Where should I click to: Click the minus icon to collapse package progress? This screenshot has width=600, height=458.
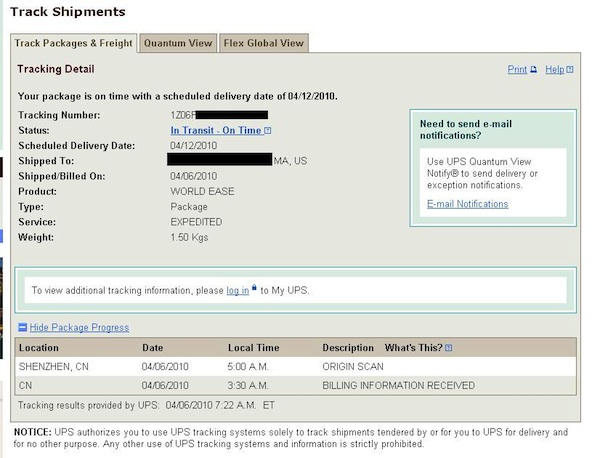coord(22,328)
